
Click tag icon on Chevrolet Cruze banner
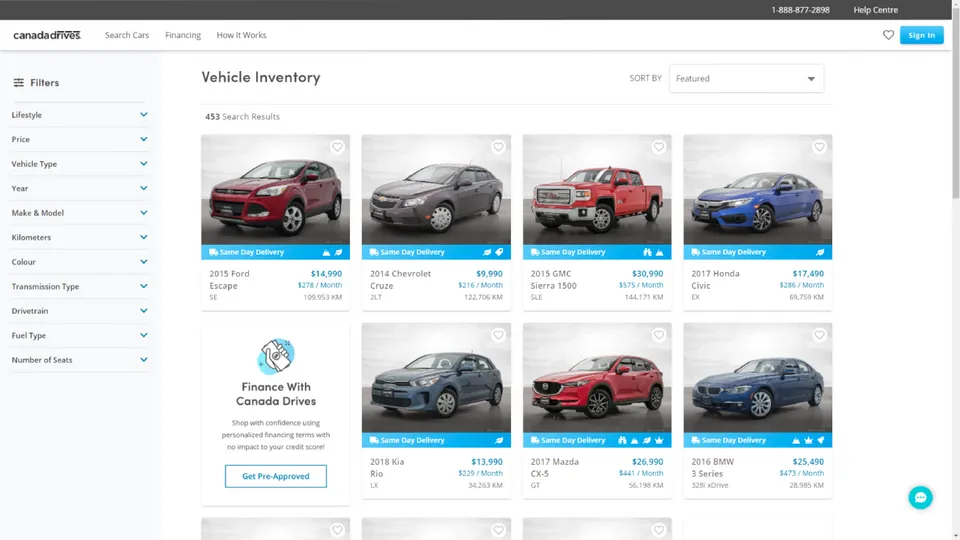click(x=499, y=252)
